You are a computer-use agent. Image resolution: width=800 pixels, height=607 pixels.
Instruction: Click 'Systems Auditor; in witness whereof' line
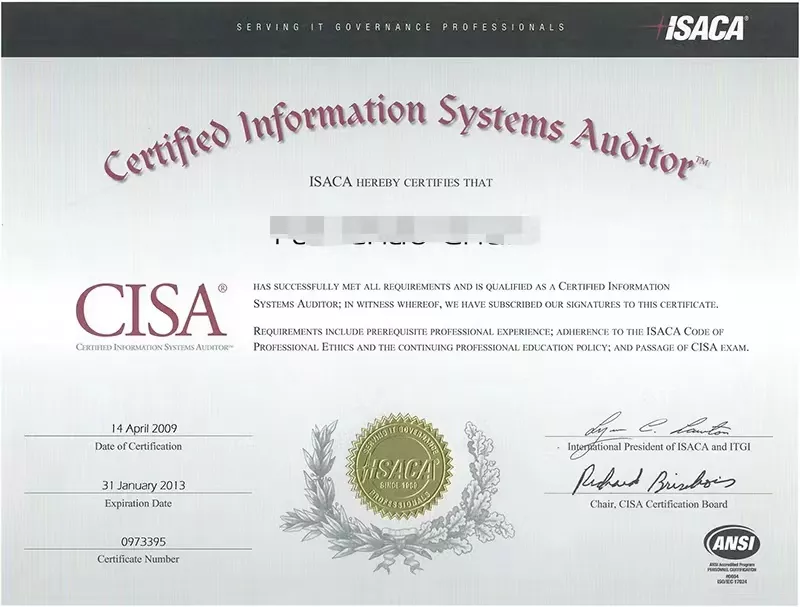[x=486, y=305]
